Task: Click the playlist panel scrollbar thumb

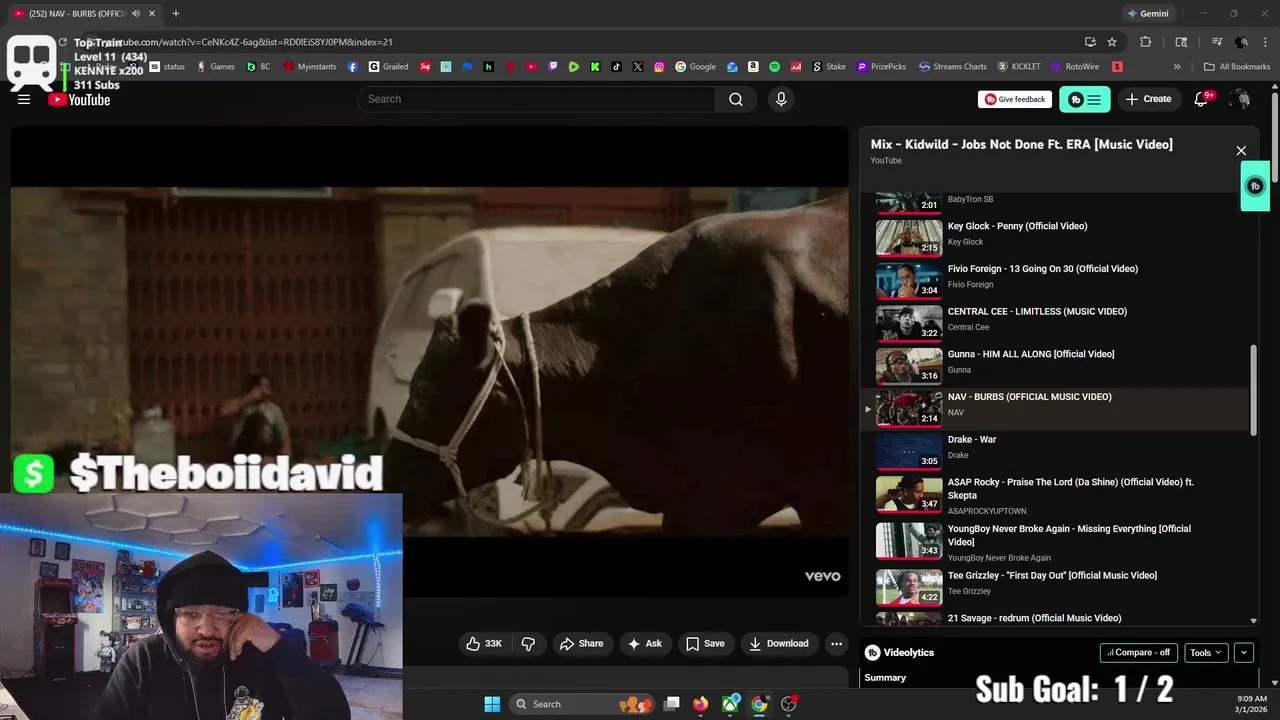Action: [1254, 388]
